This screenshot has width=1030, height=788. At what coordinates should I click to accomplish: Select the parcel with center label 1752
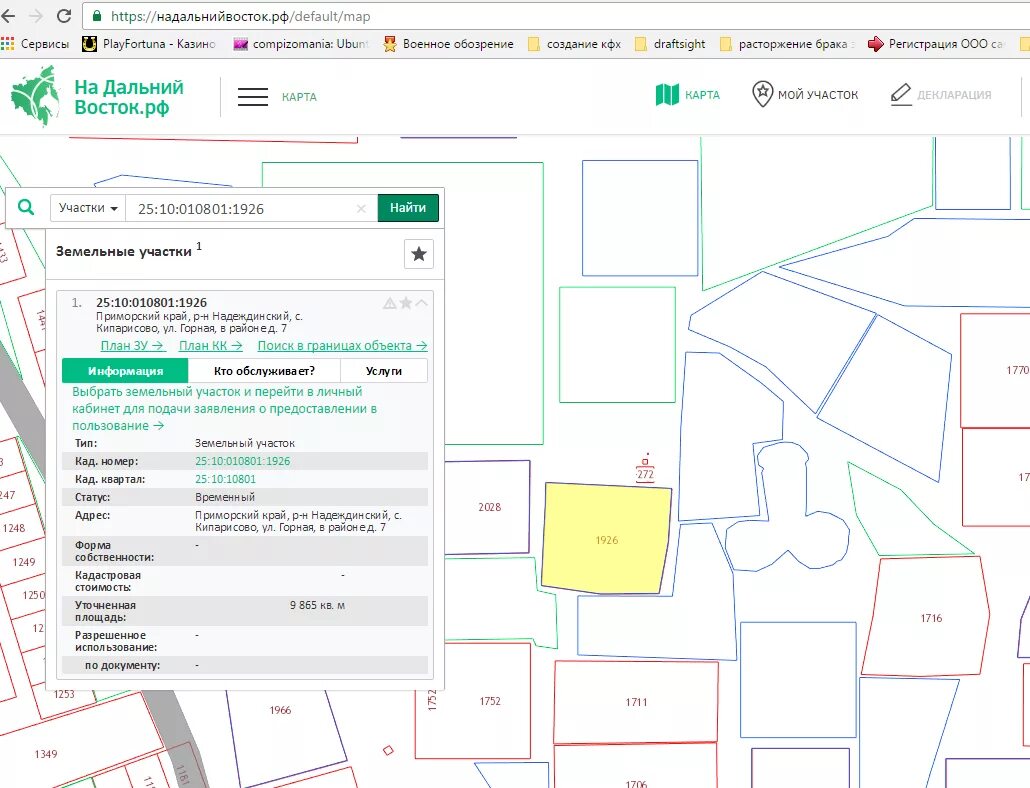coord(489,701)
